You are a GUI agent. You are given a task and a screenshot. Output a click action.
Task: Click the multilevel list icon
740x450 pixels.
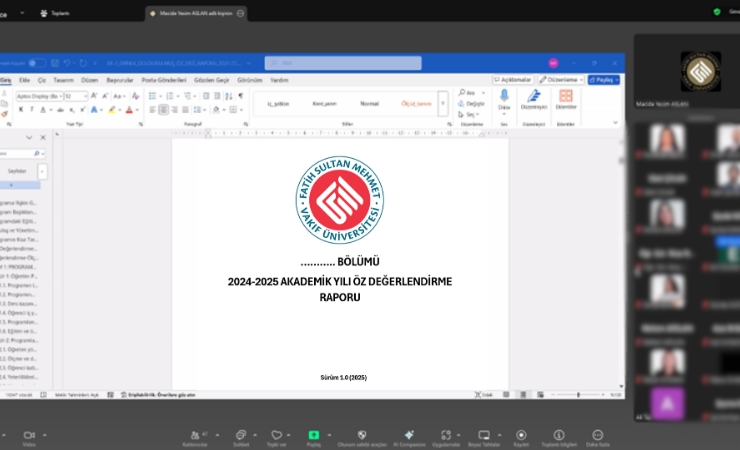click(187, 96)
